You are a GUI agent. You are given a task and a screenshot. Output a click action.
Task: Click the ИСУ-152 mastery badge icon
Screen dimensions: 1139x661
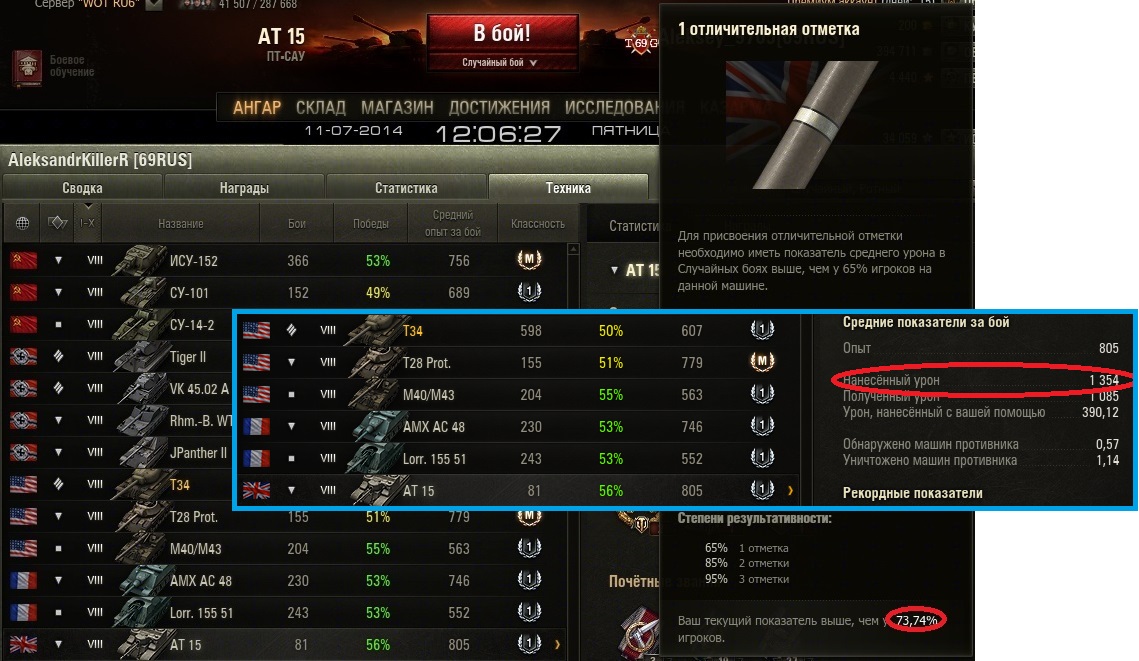529,259
